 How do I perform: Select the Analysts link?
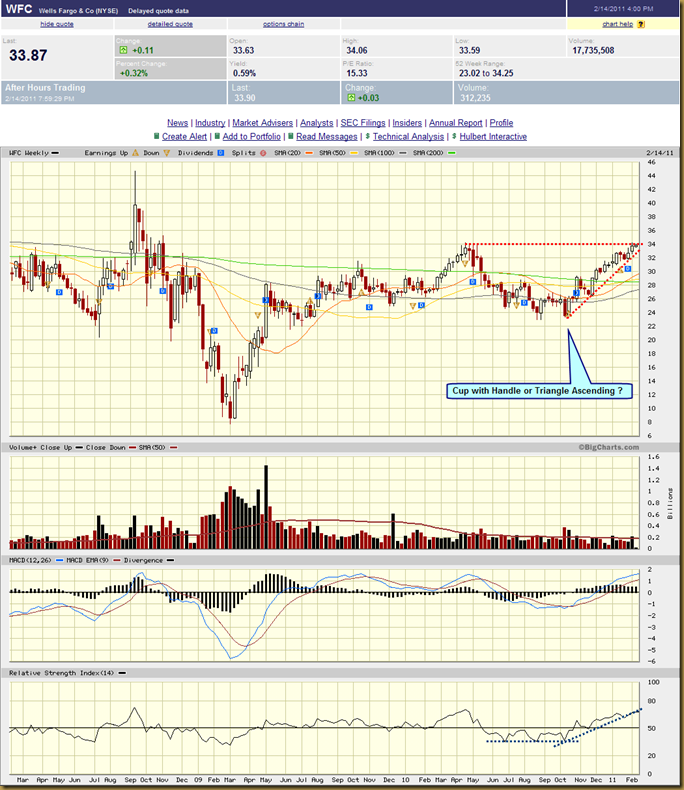pyautogui.click(x=317, y=123)
